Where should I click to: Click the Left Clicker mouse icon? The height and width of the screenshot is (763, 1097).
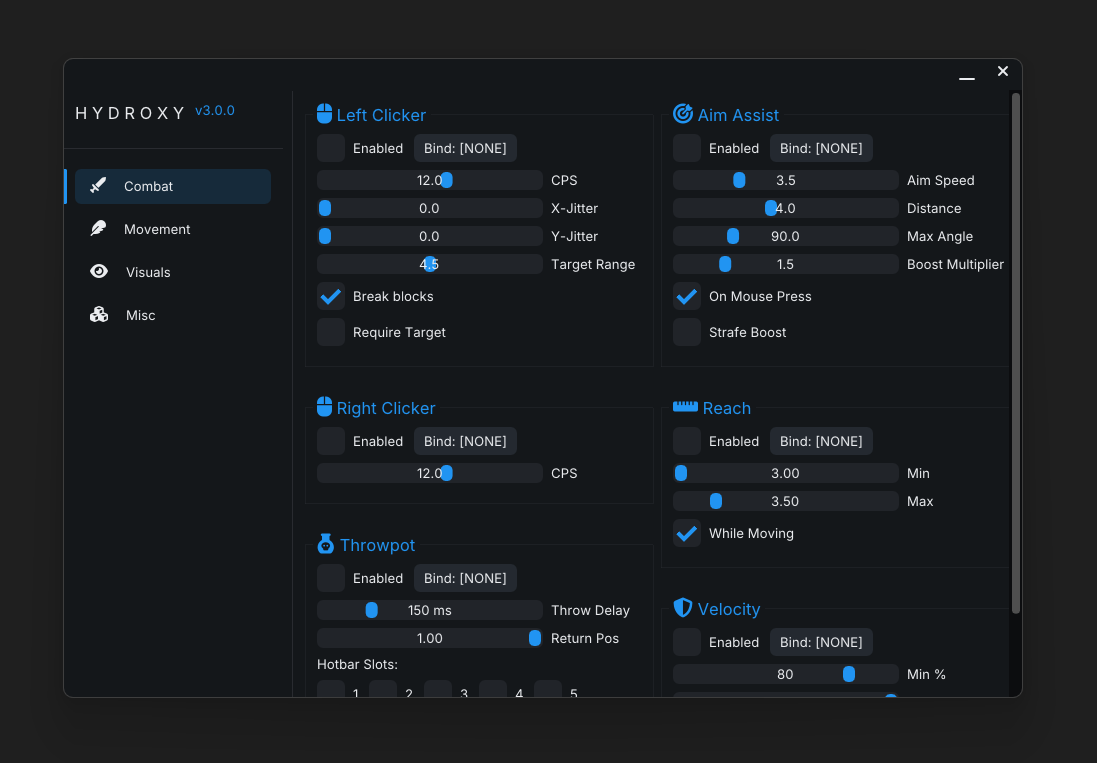(x=324, y=113)
